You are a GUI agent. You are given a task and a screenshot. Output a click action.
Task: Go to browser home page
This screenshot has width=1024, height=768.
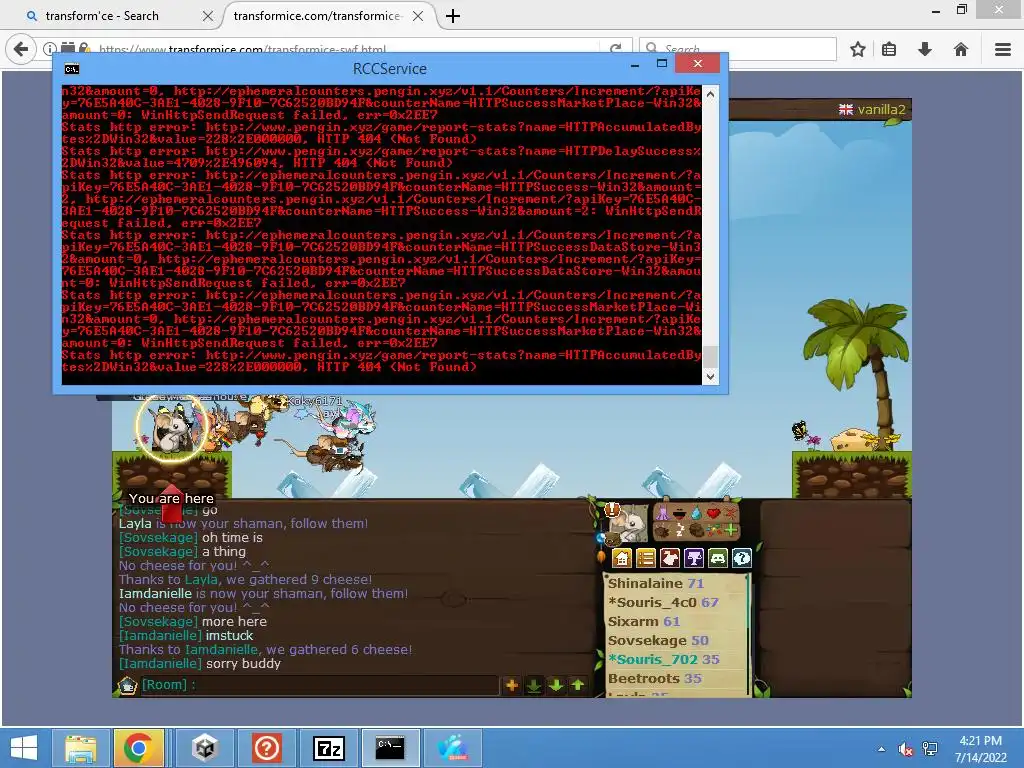pos(960,49)
